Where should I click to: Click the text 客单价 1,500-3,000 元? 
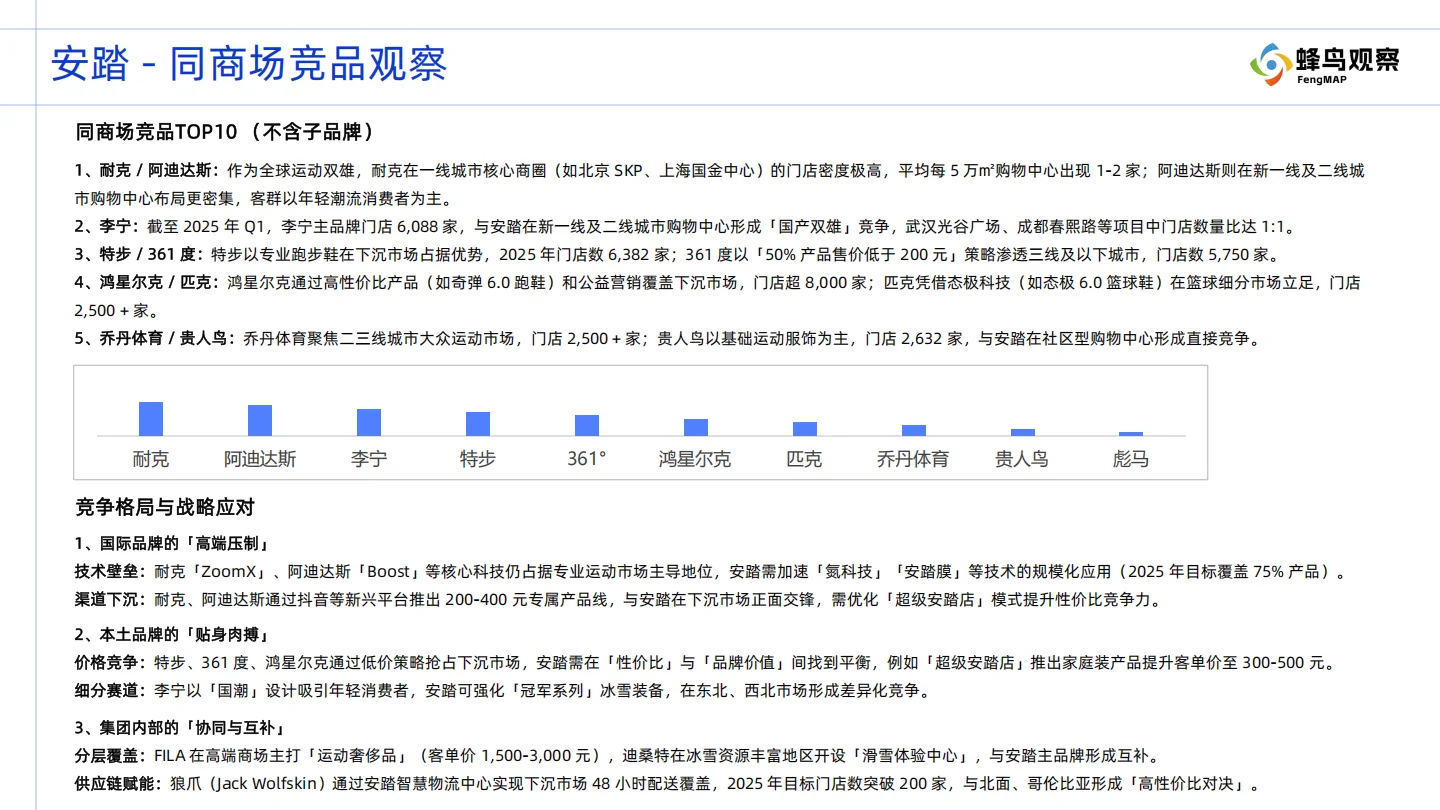[509, 756]
